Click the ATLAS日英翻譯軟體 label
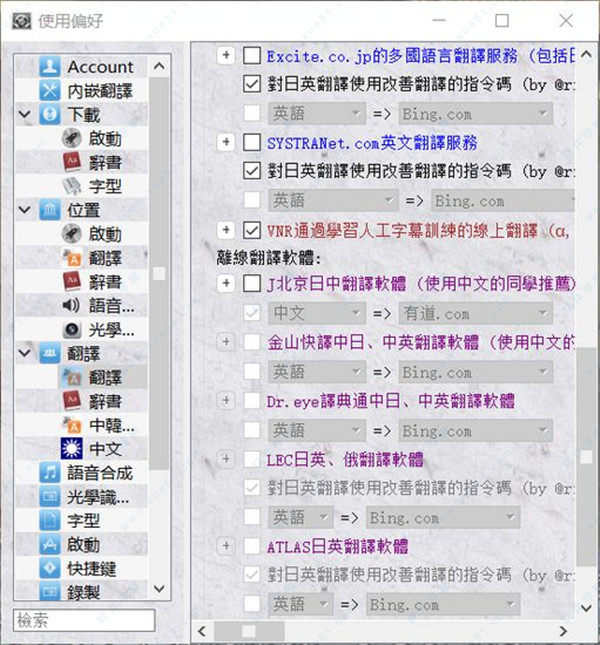The image size is (600, 645). pos(337,547)
